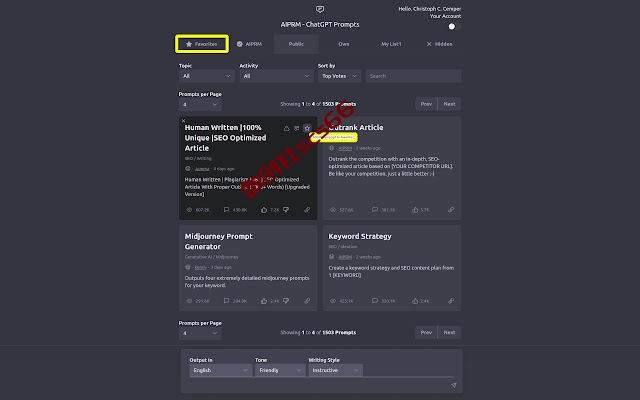Click comments icon on Outrank Article card
The image size is (640, 400).
pos(375,210)
